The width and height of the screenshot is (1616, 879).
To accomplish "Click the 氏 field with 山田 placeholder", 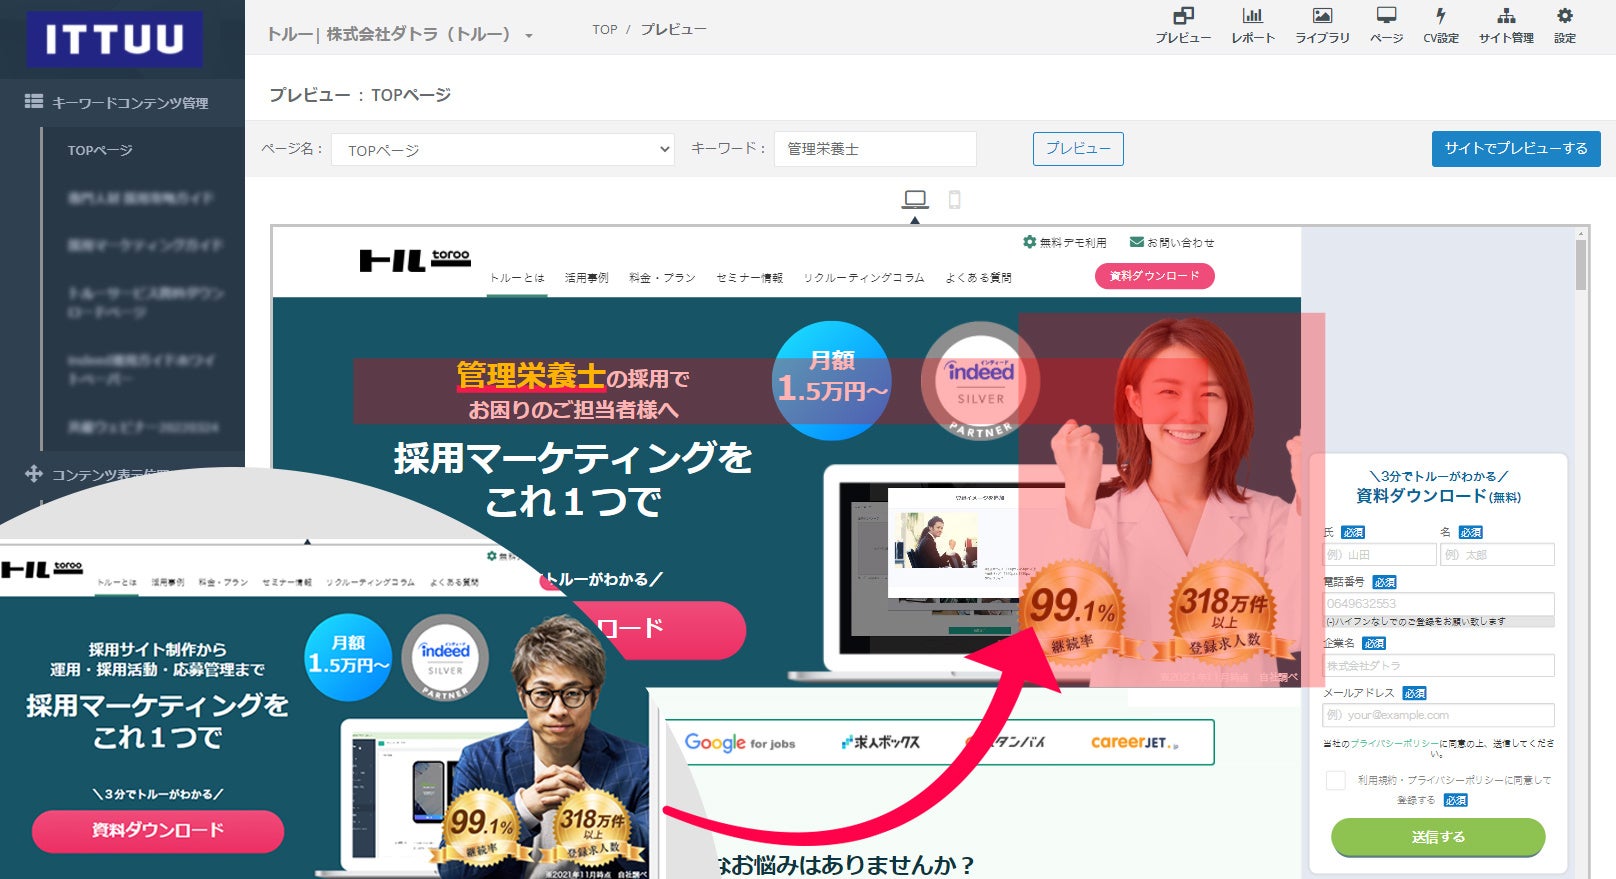I will 1379,554.
